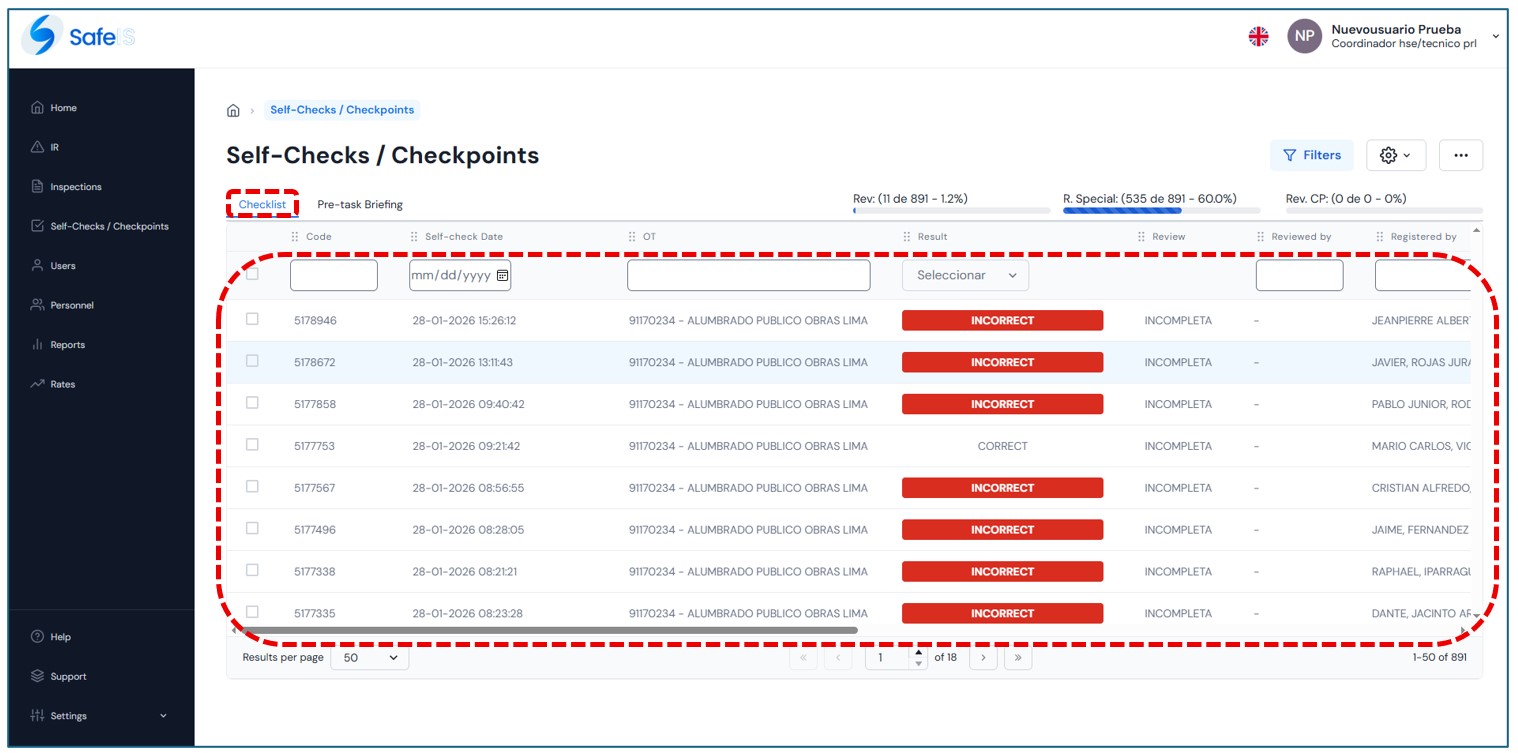Select the checkbox for row 5177753

[x=252, y=445]
